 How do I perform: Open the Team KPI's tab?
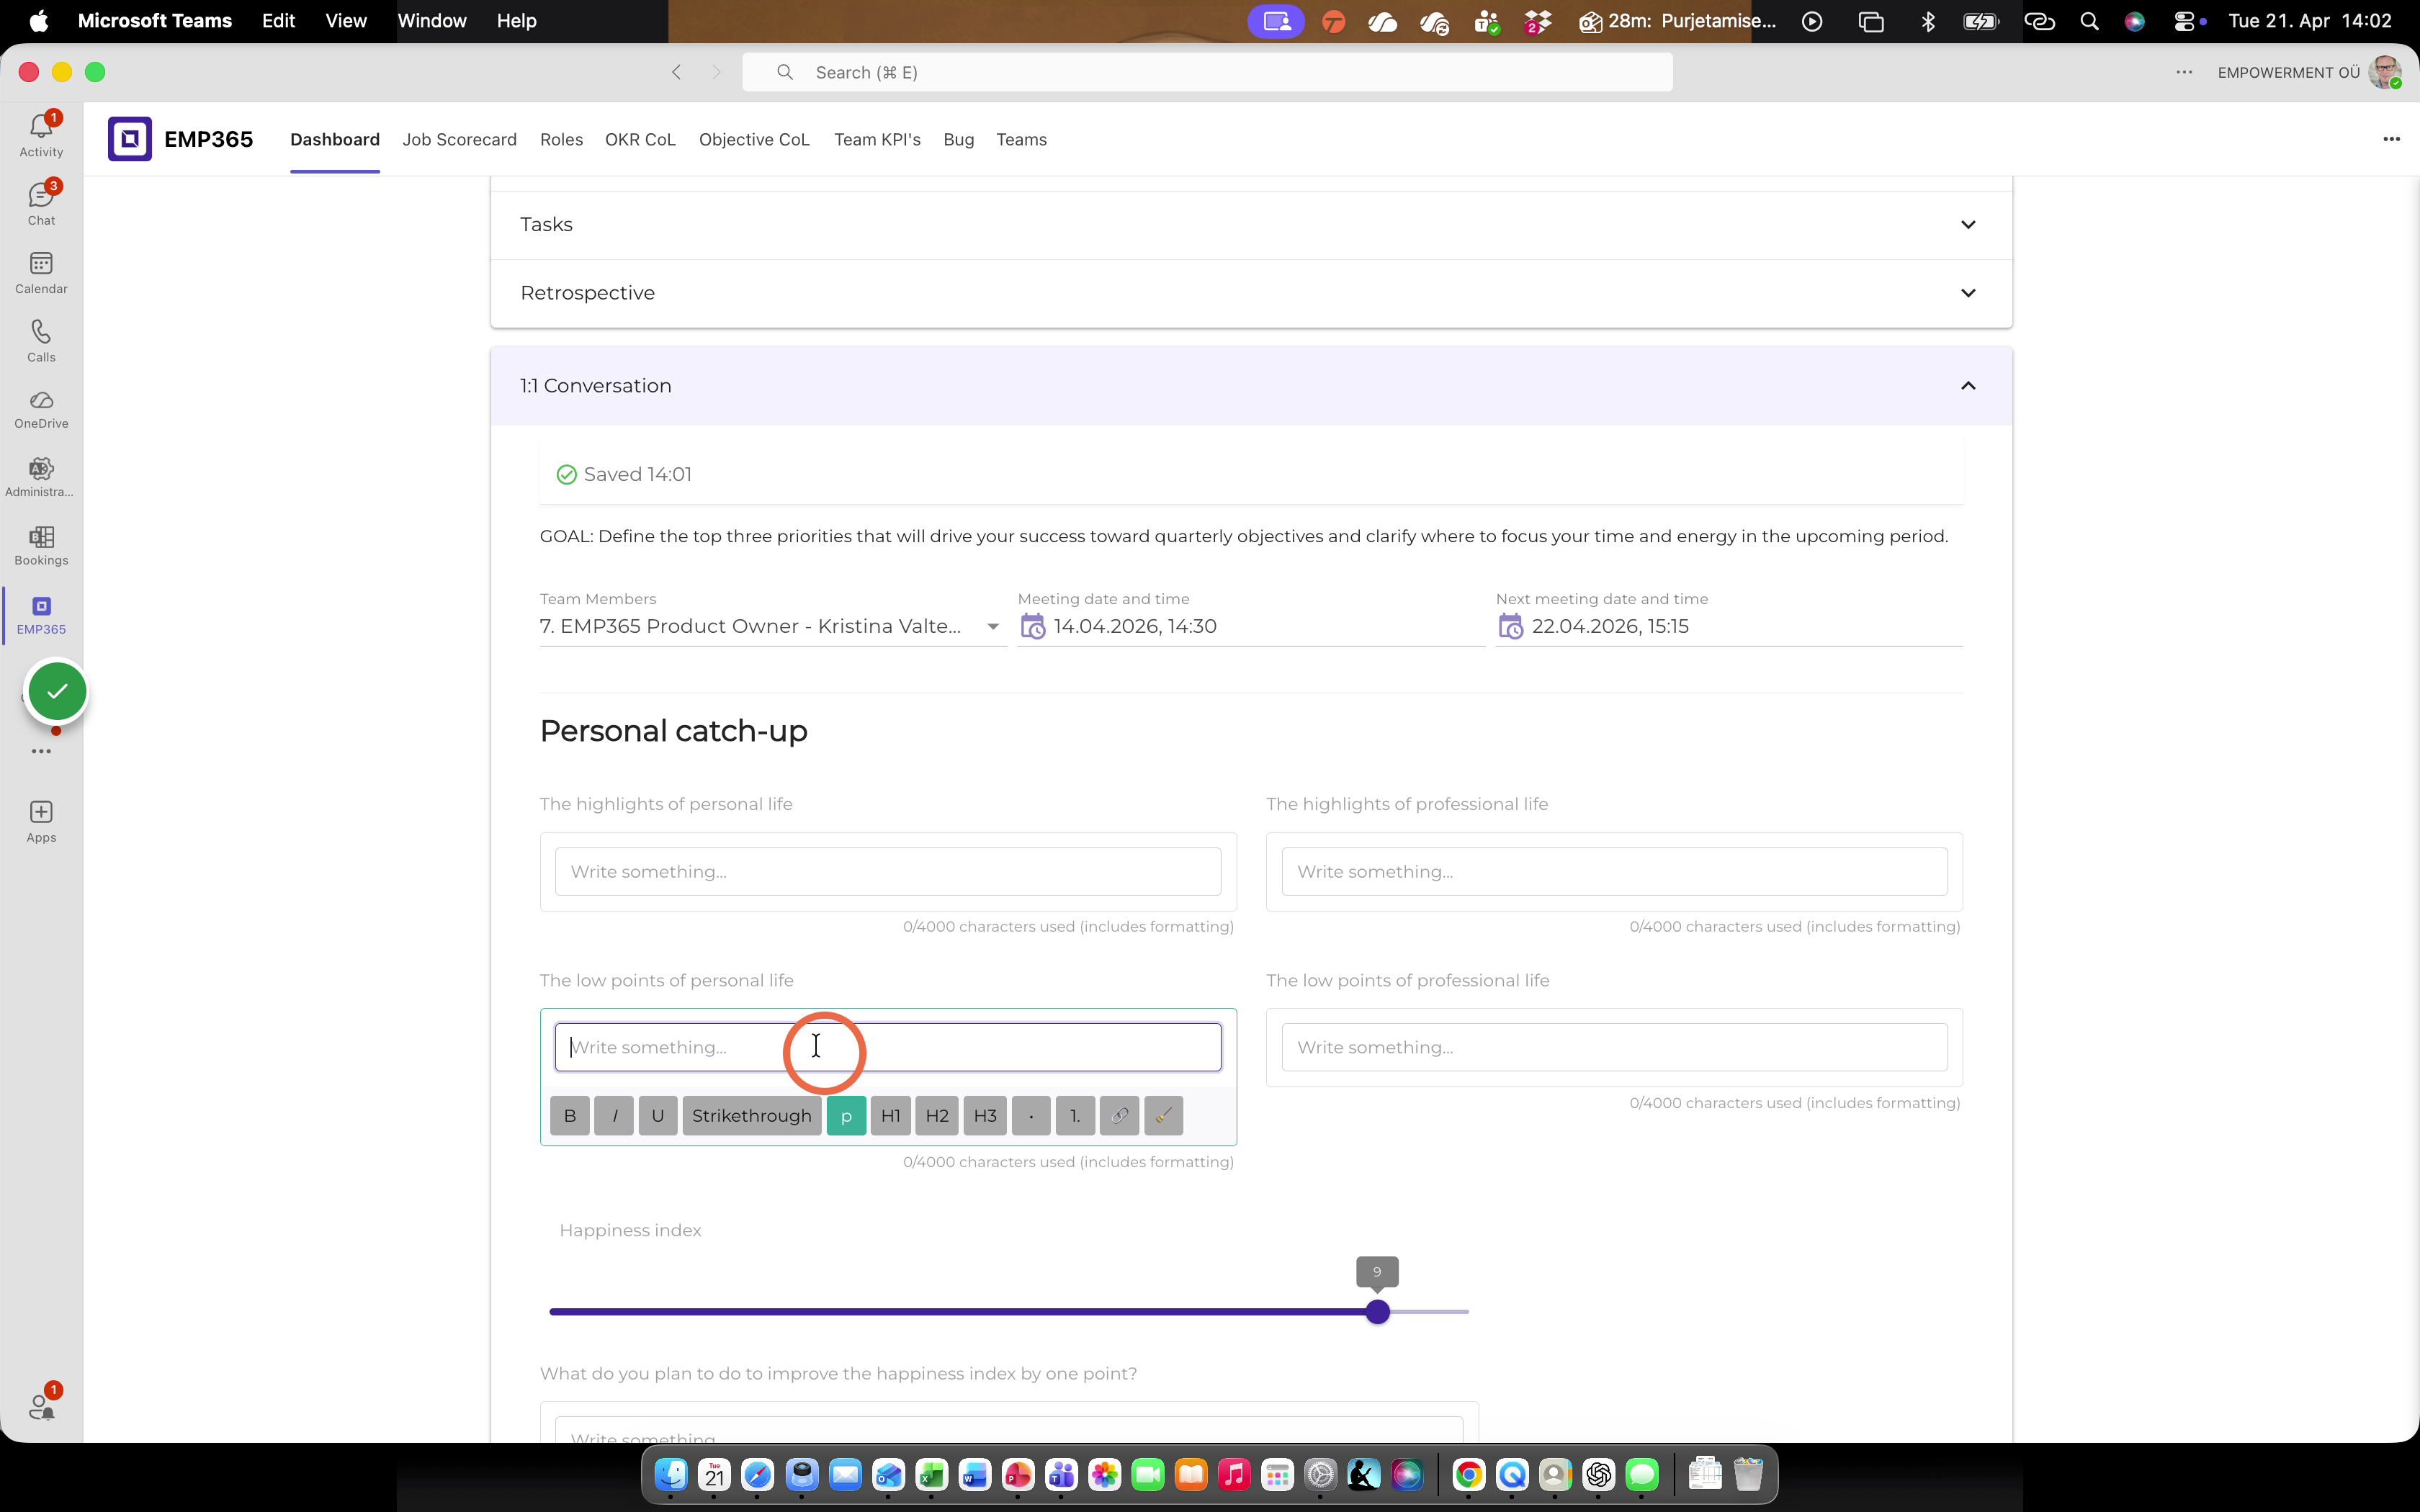pos(877,139)
